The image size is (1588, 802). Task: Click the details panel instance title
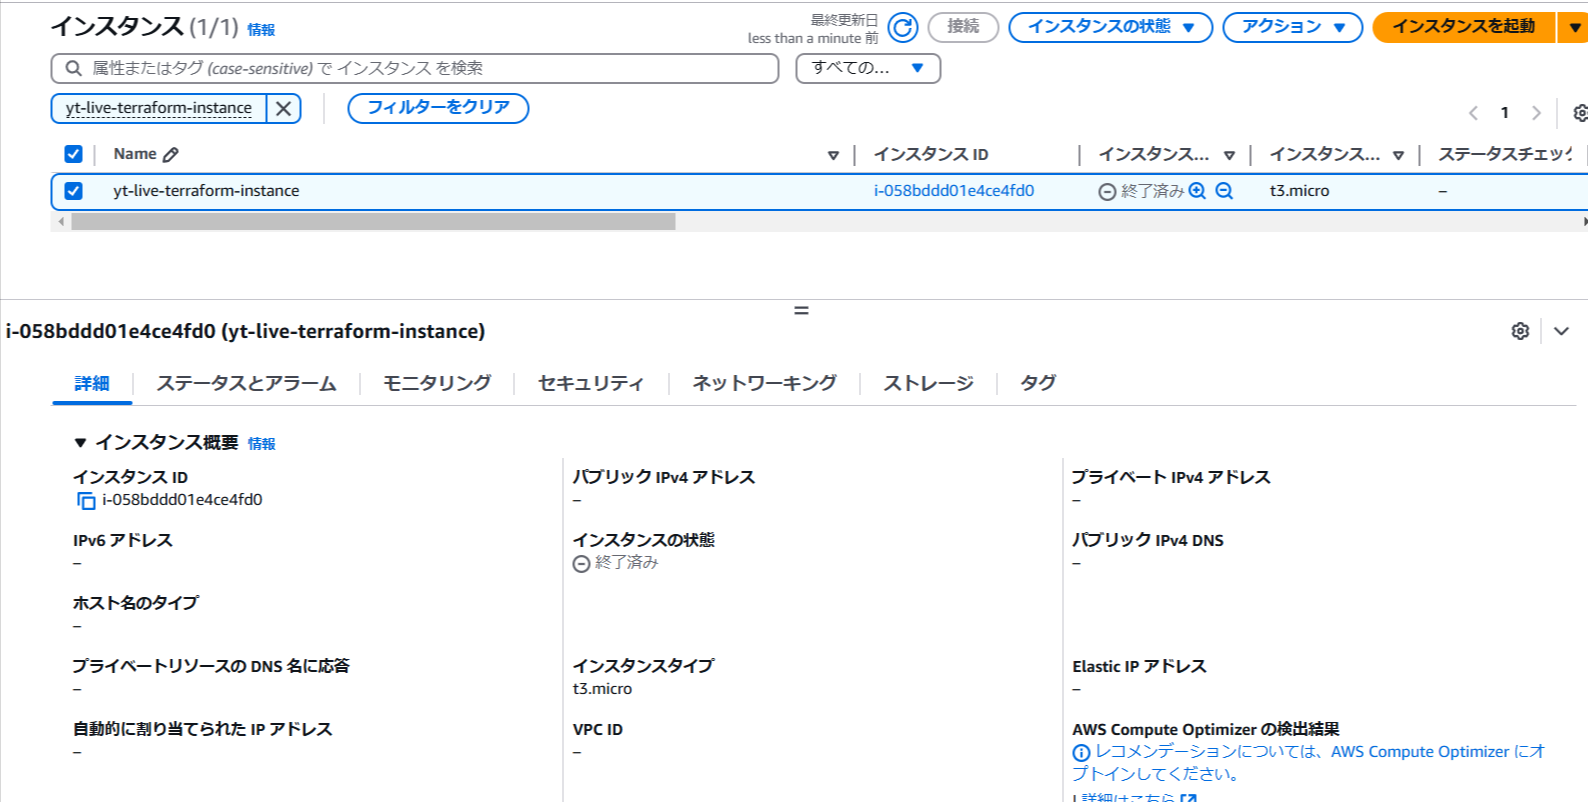[245, 331]
